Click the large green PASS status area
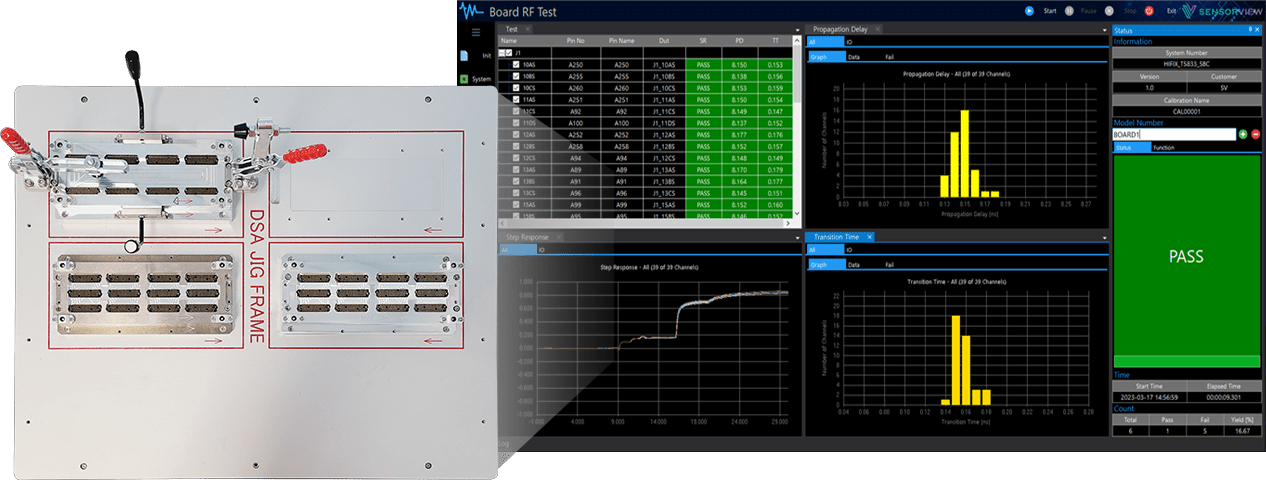Viewport: 1266px width, 480px height. click(1187, 256)
